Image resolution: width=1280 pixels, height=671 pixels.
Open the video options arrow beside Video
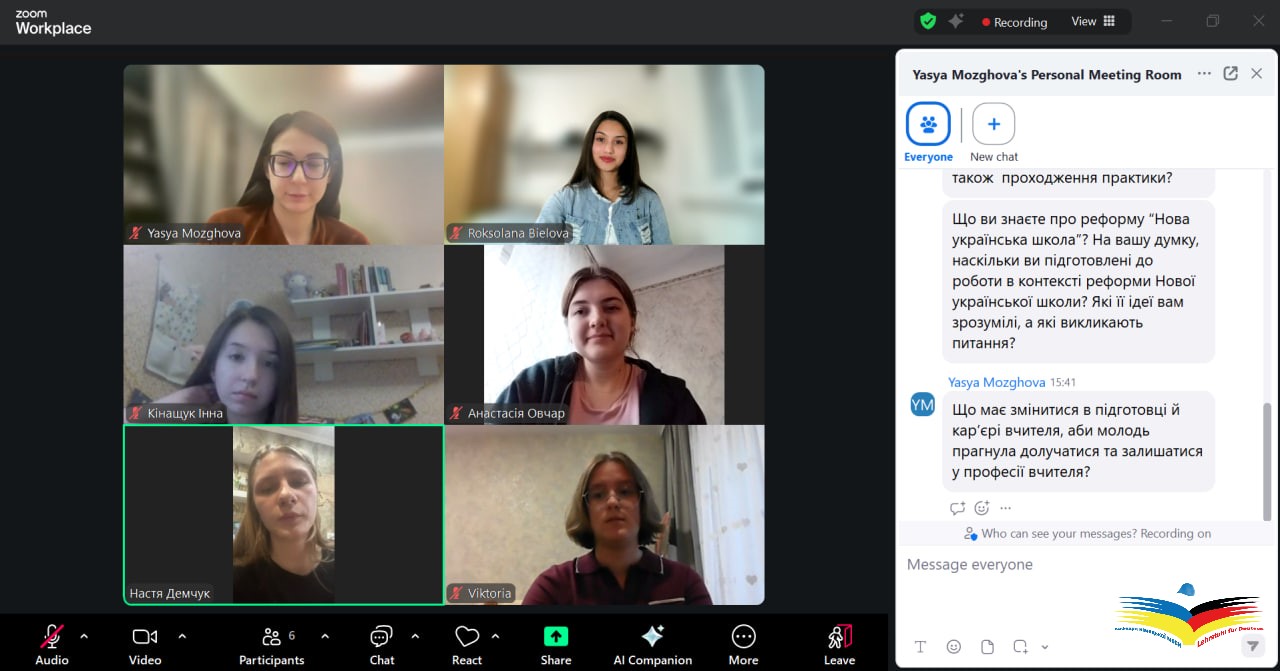(182, 636)
